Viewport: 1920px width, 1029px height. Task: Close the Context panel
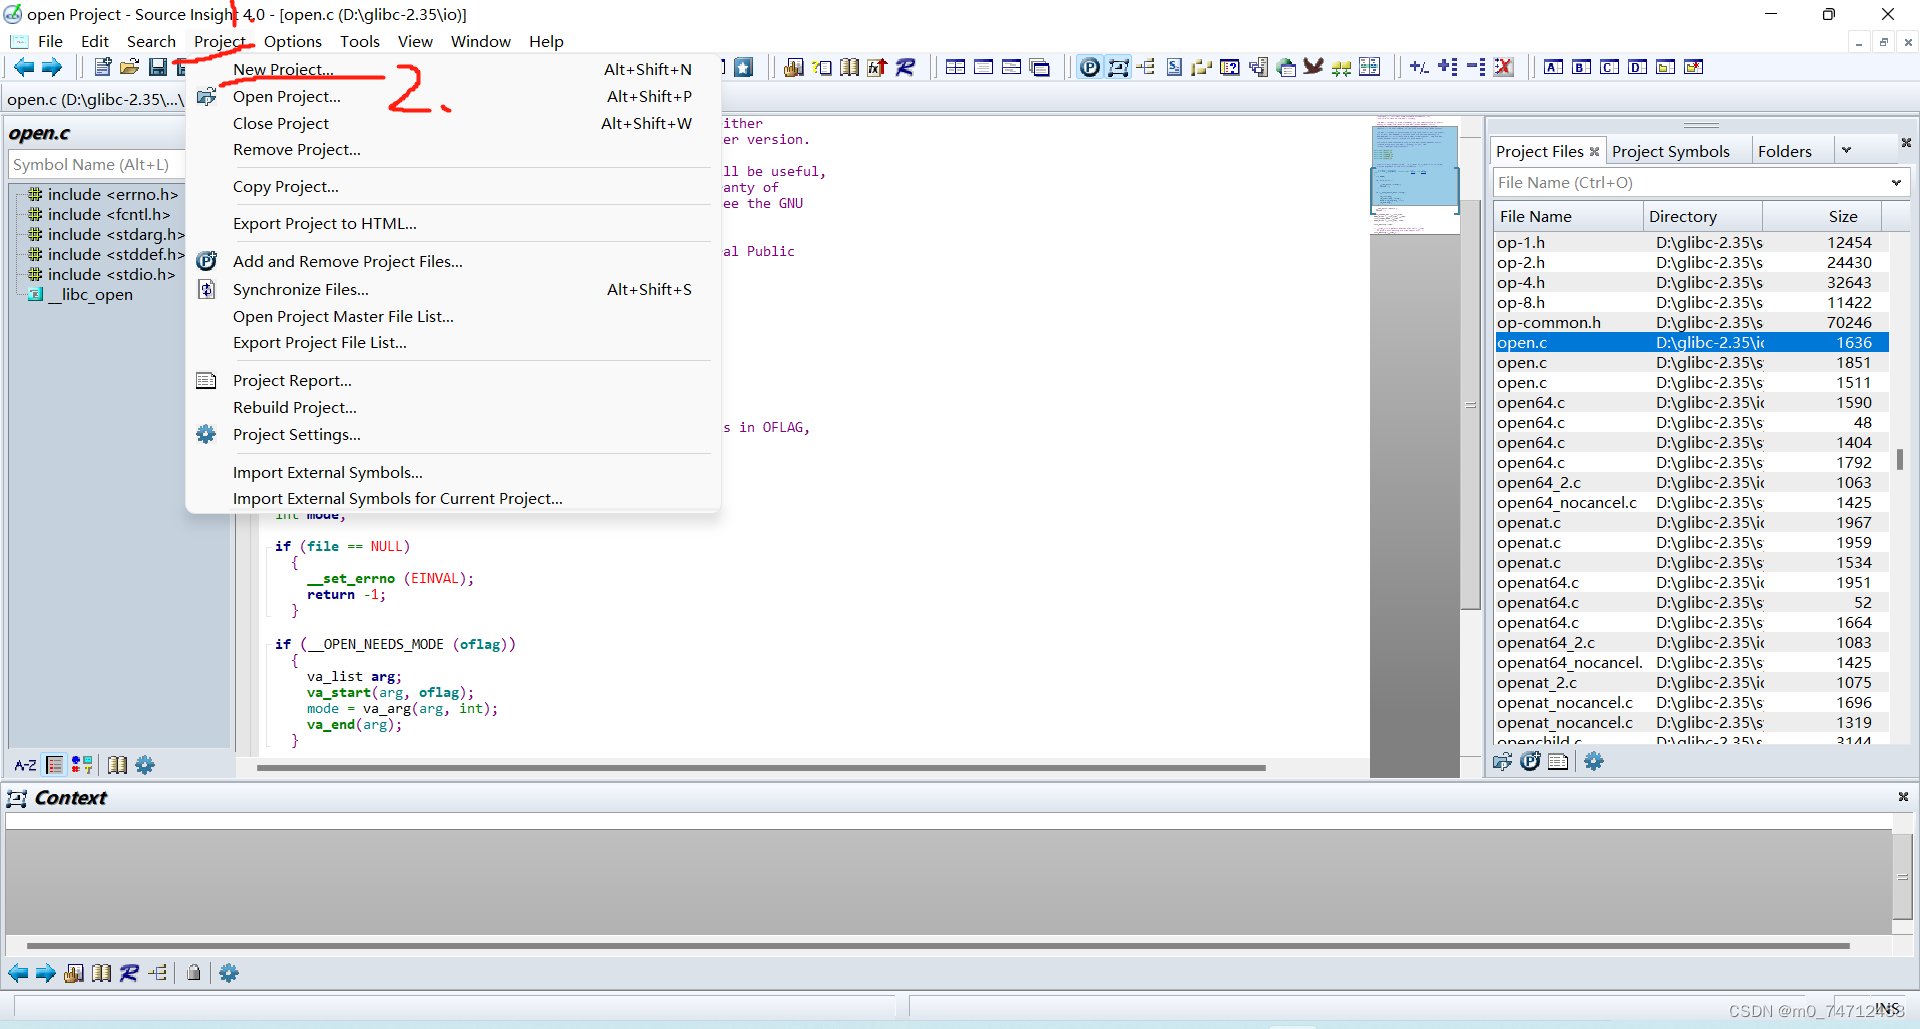click(x=1903, y=797)
